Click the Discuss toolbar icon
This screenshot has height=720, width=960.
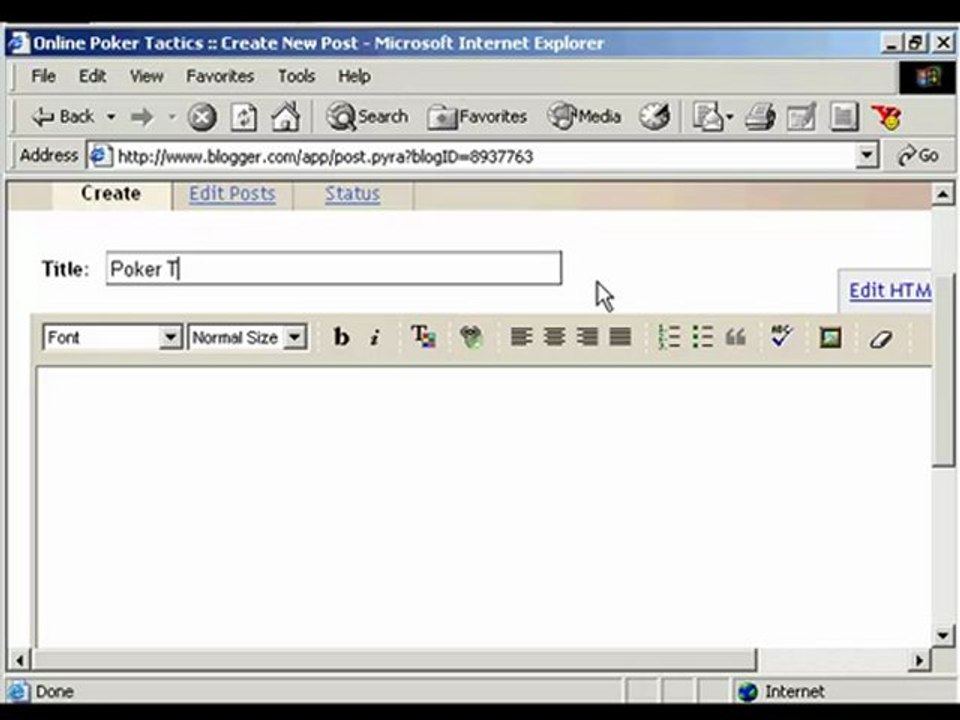point(843,116)
